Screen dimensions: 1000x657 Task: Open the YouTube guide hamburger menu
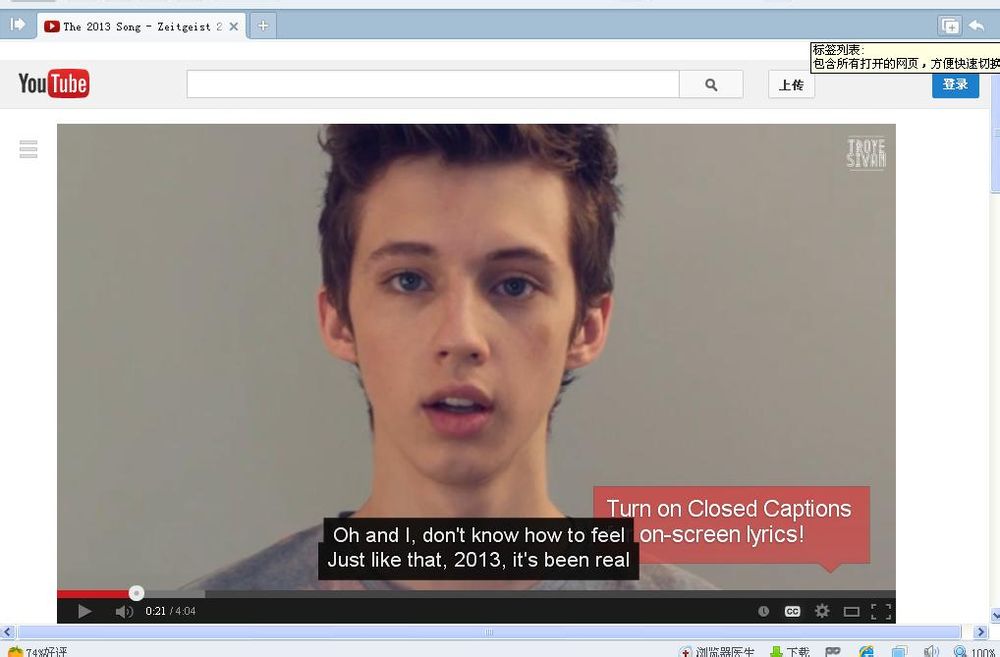point(28,149)
